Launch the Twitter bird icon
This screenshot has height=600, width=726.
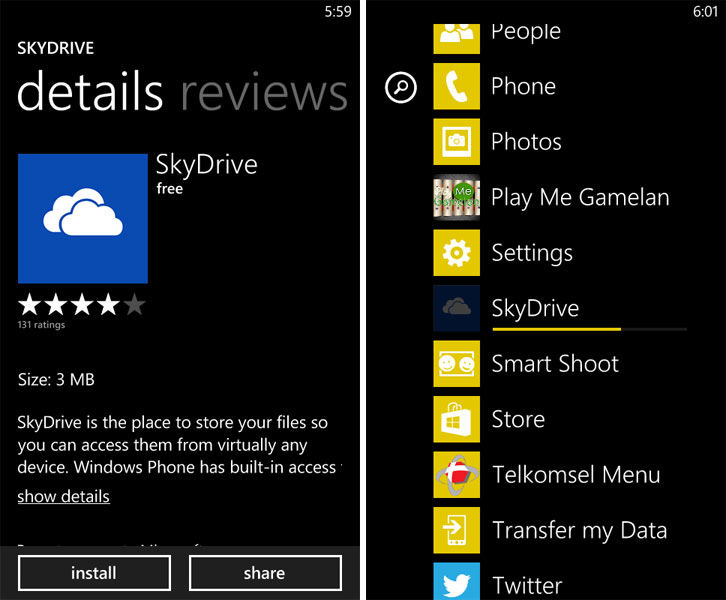457,581
